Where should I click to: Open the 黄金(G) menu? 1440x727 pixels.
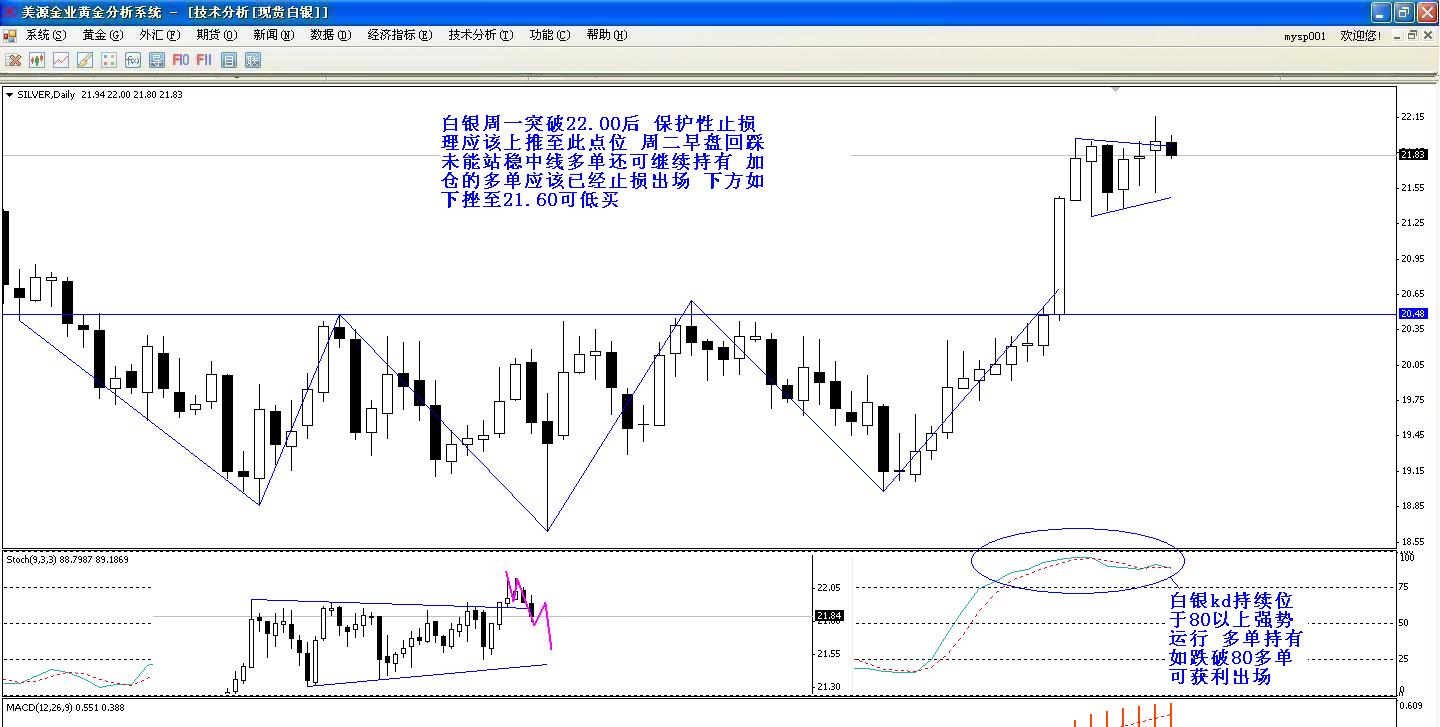[x=103, y=35]
